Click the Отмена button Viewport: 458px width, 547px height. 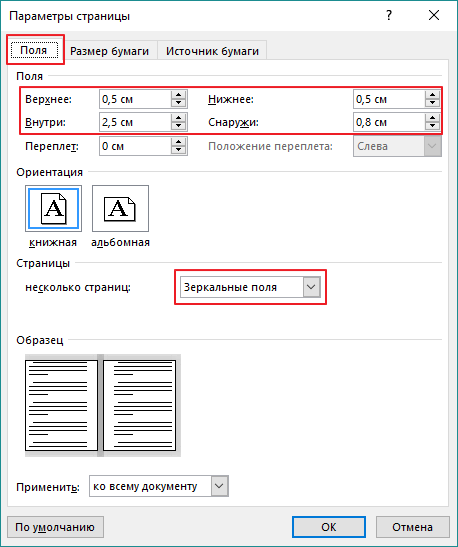coord(412,527)
